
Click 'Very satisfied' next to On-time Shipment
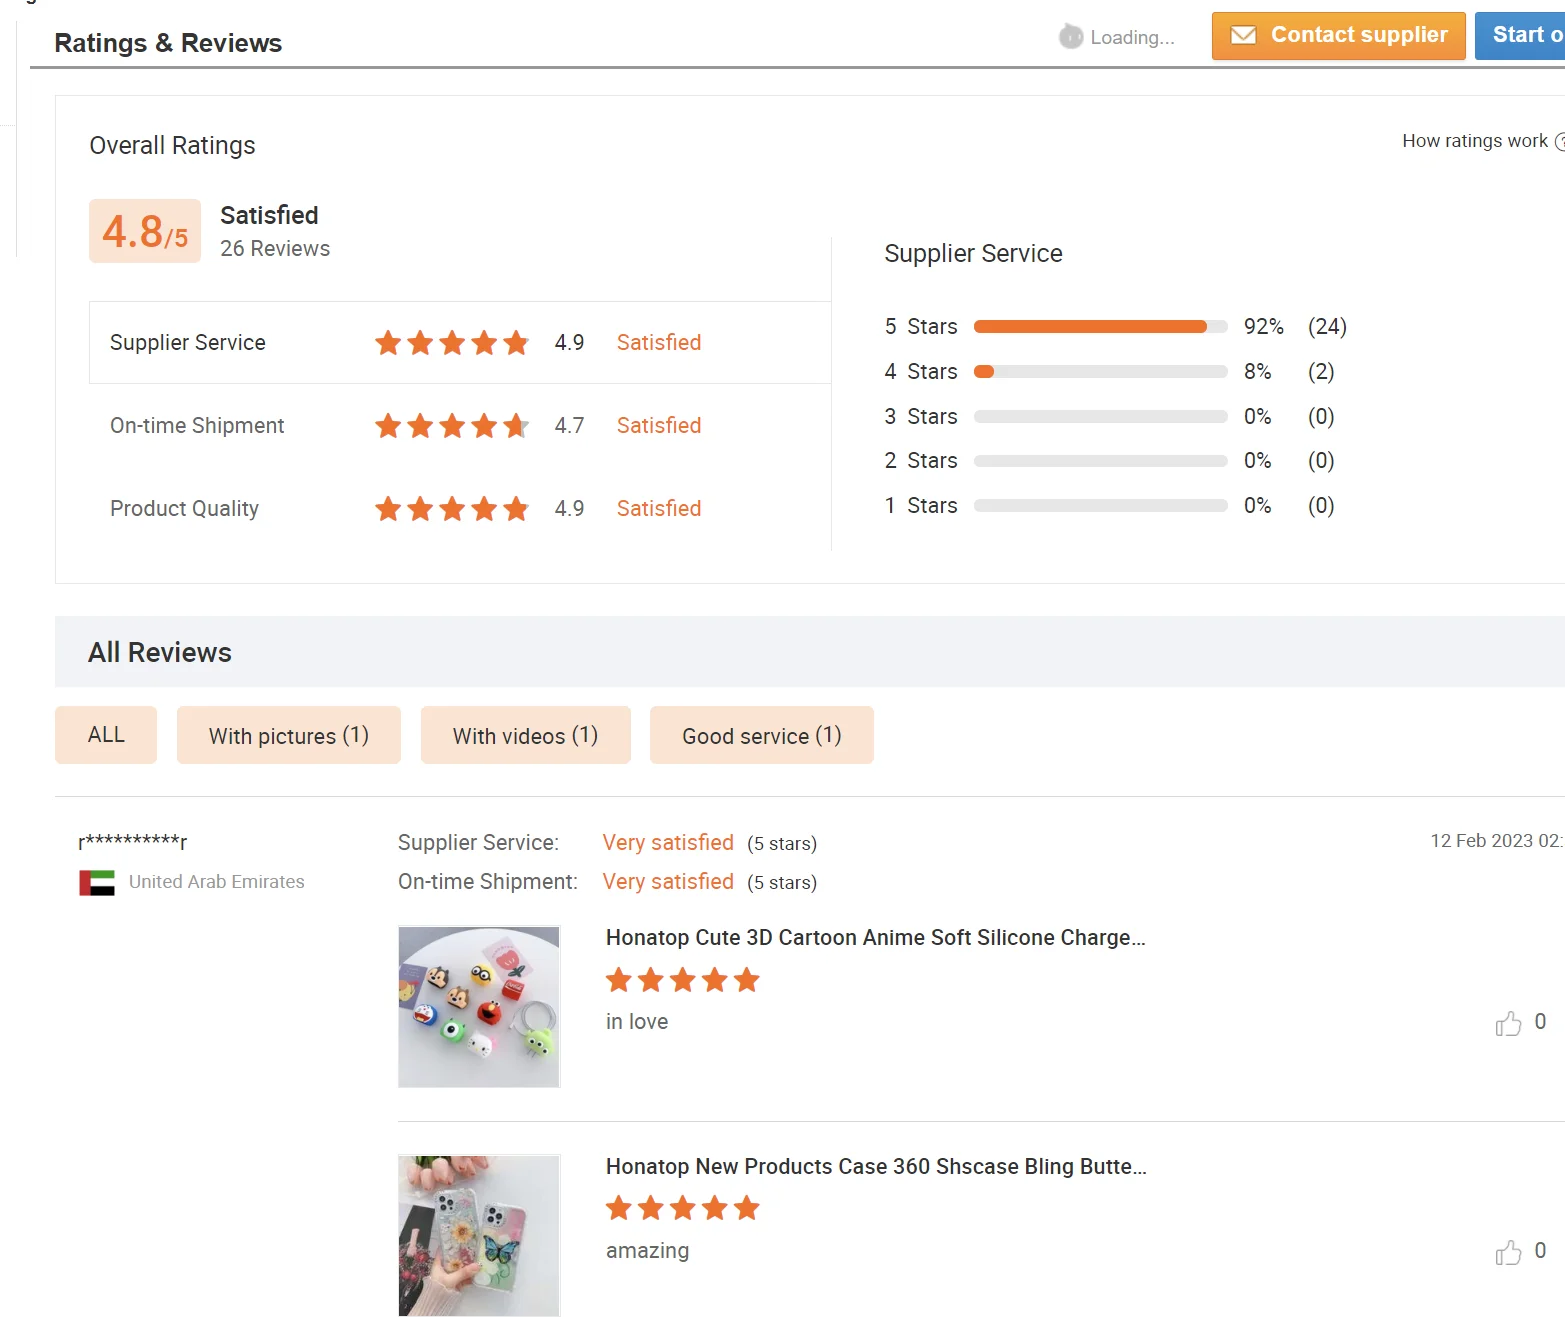tap(668, 882)
